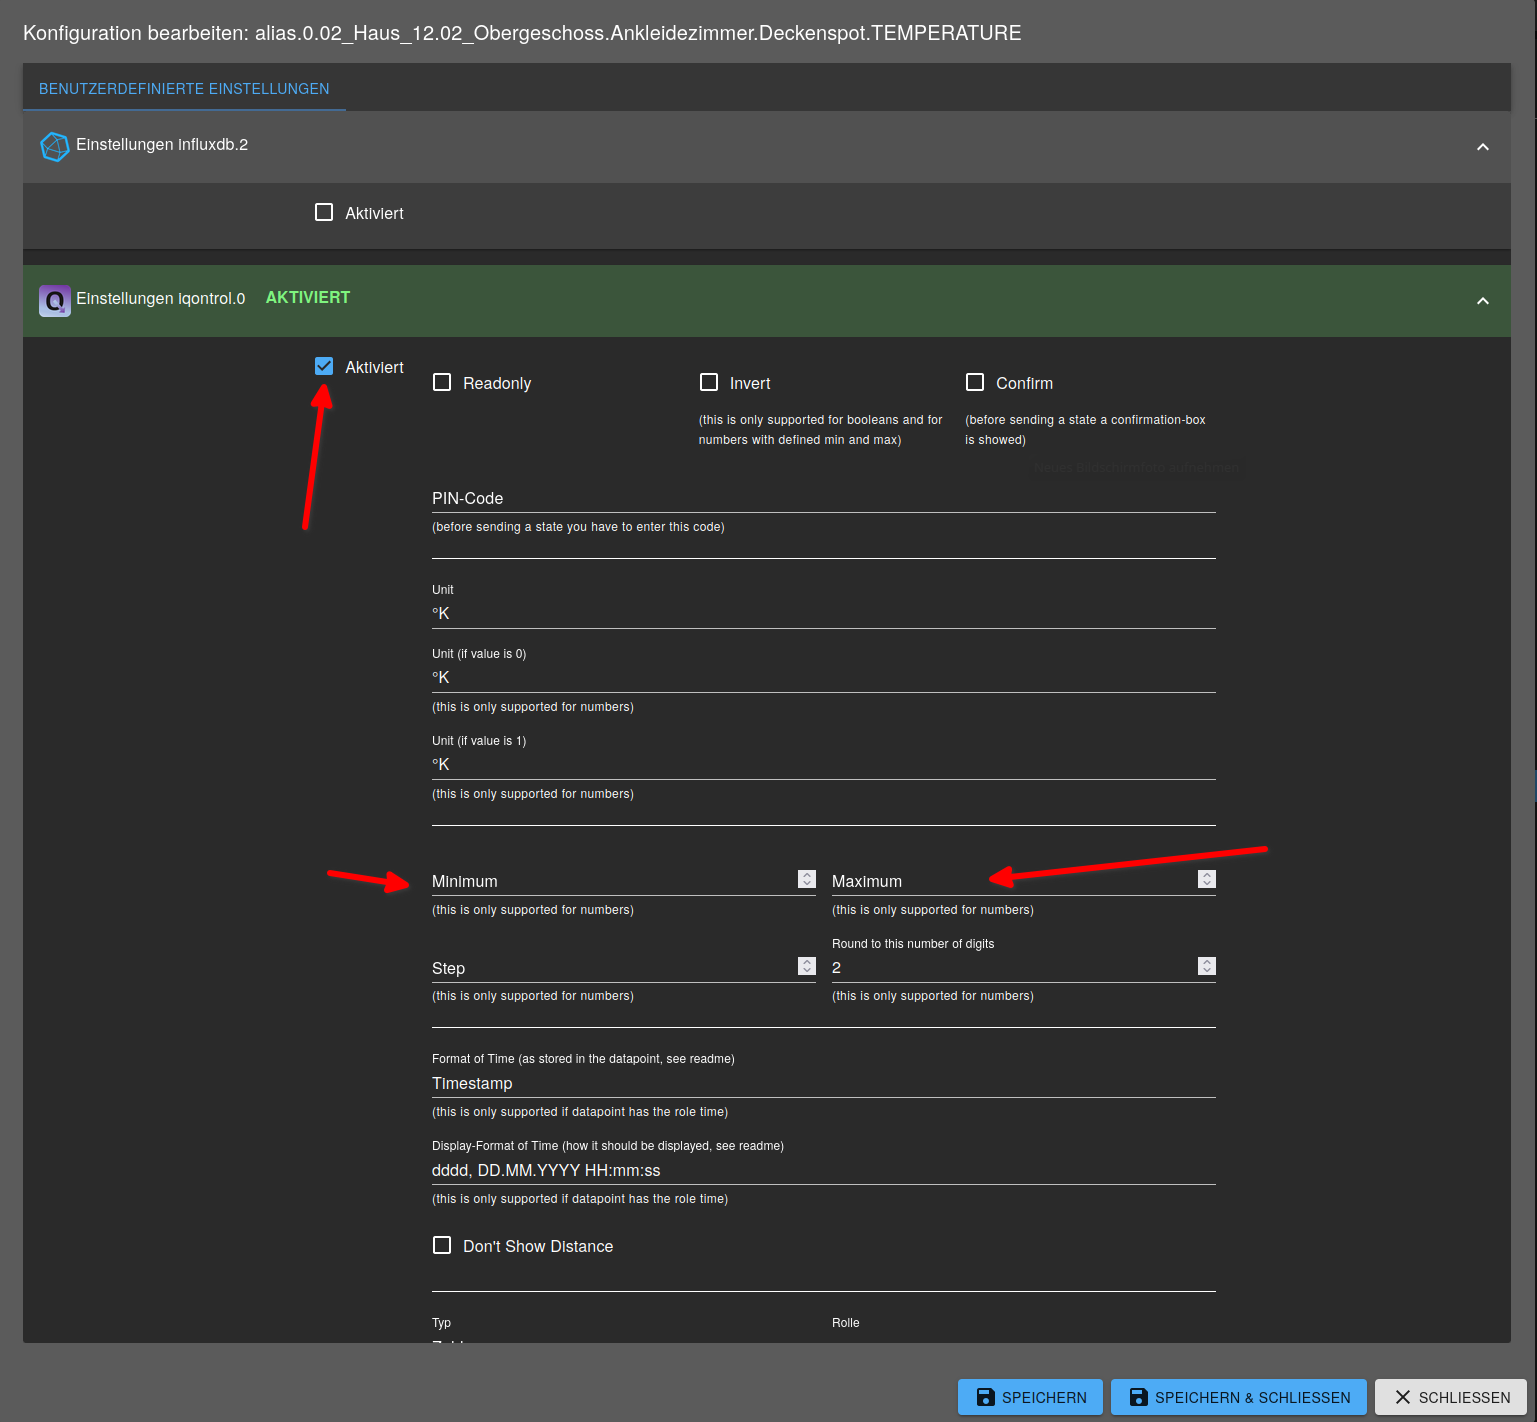
Task: Click the Maximum field stepper arrows
Action: click(1207, 879)
